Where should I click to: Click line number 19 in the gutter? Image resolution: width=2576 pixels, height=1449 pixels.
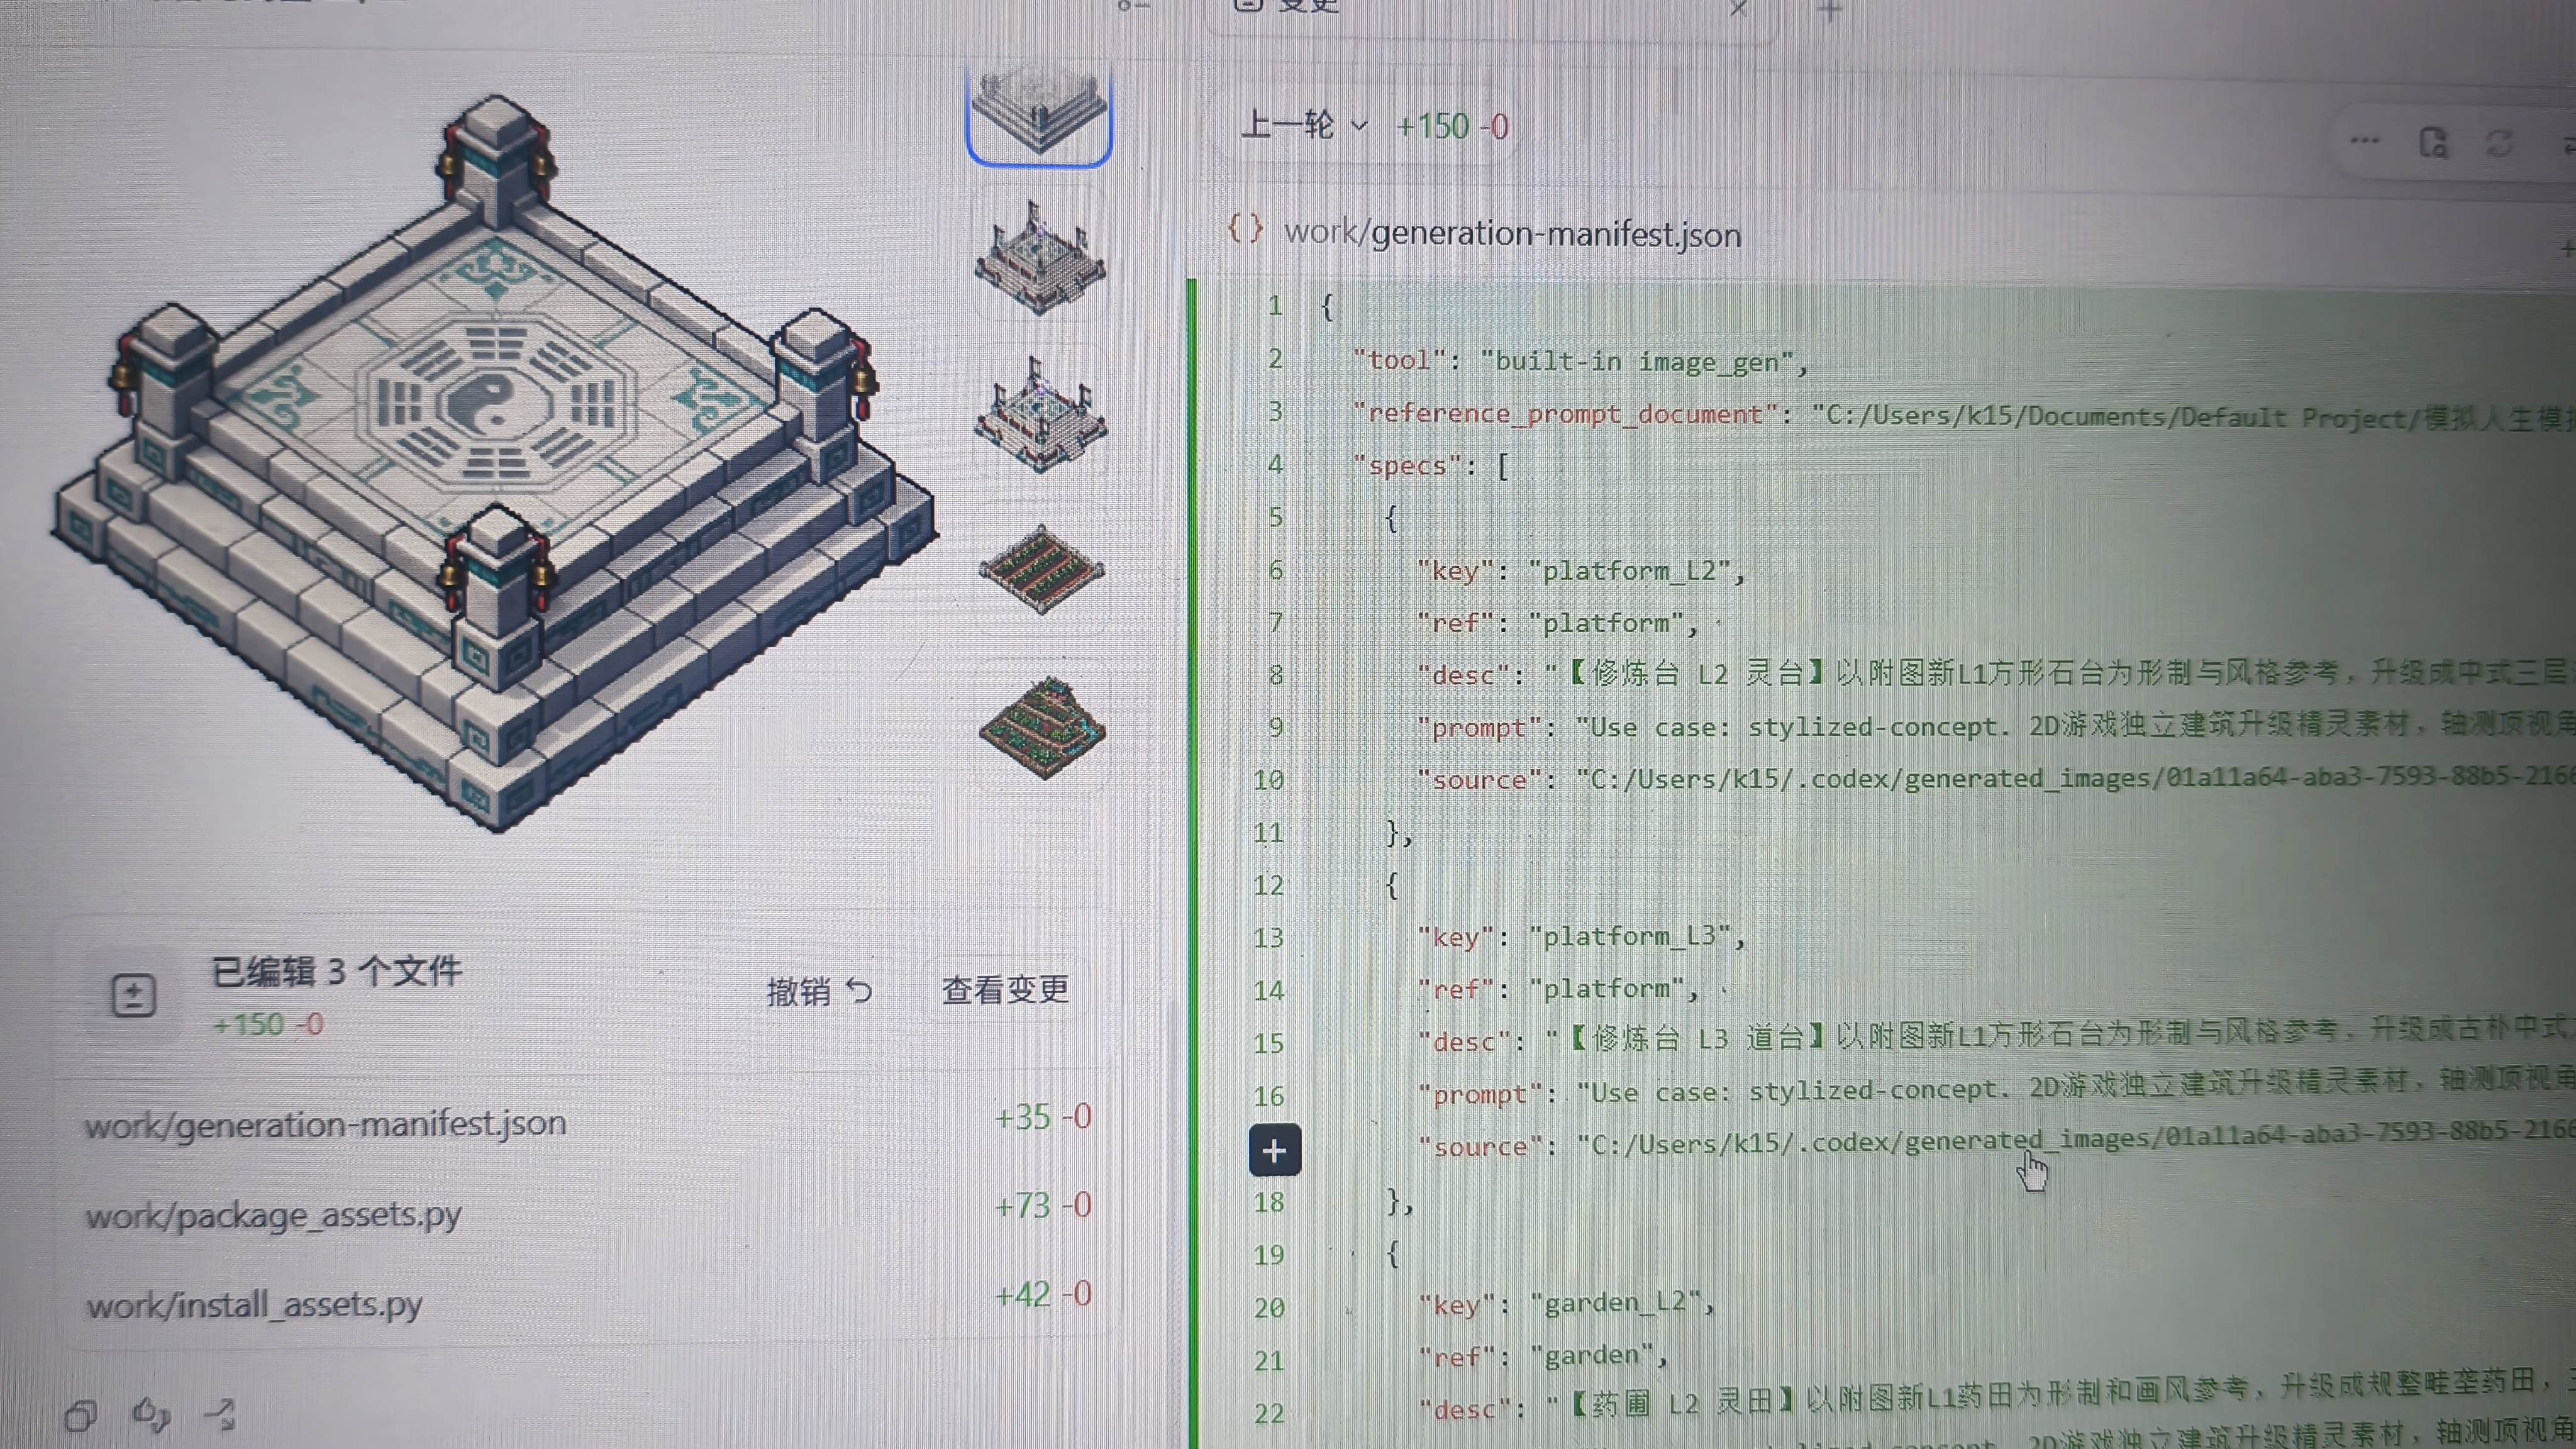(x=1269, y=1255)
